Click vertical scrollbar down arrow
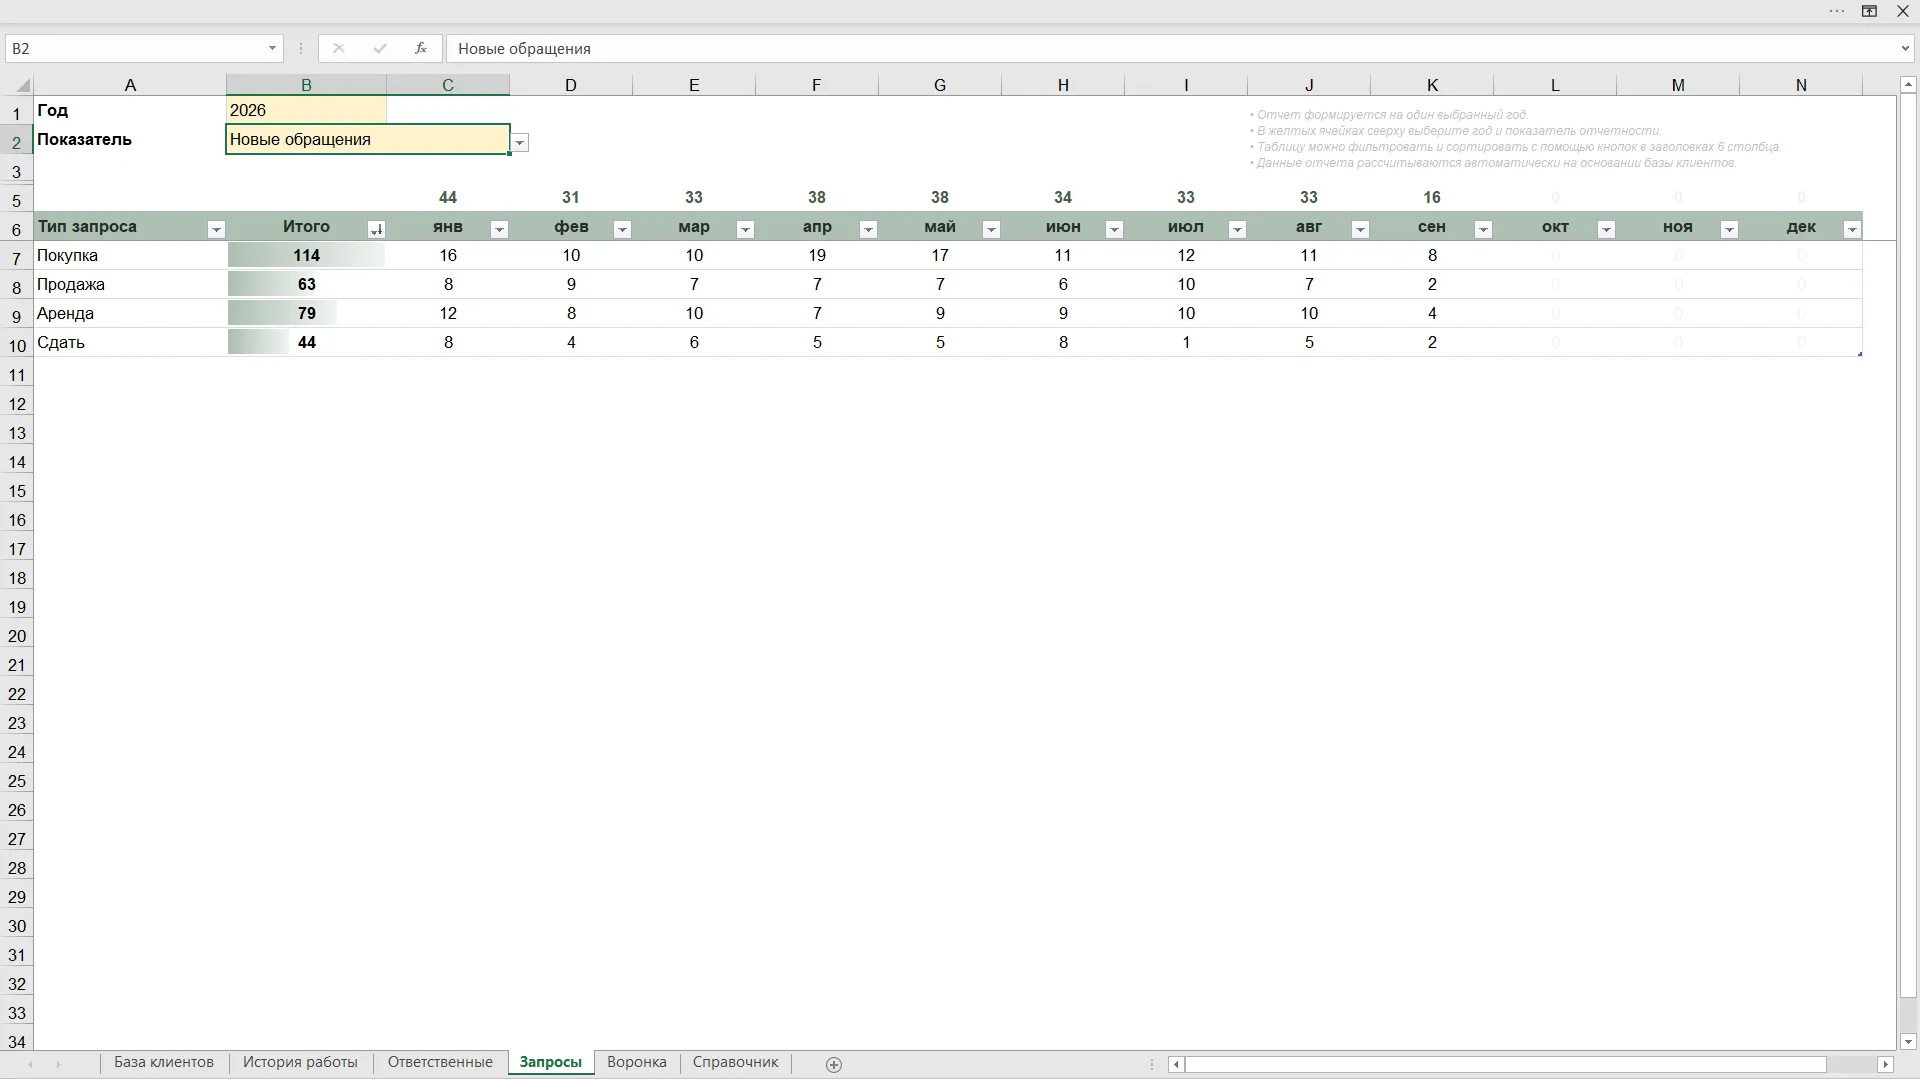The width and height of the screenshot is (1920, 1080). coord(1908,1042)
